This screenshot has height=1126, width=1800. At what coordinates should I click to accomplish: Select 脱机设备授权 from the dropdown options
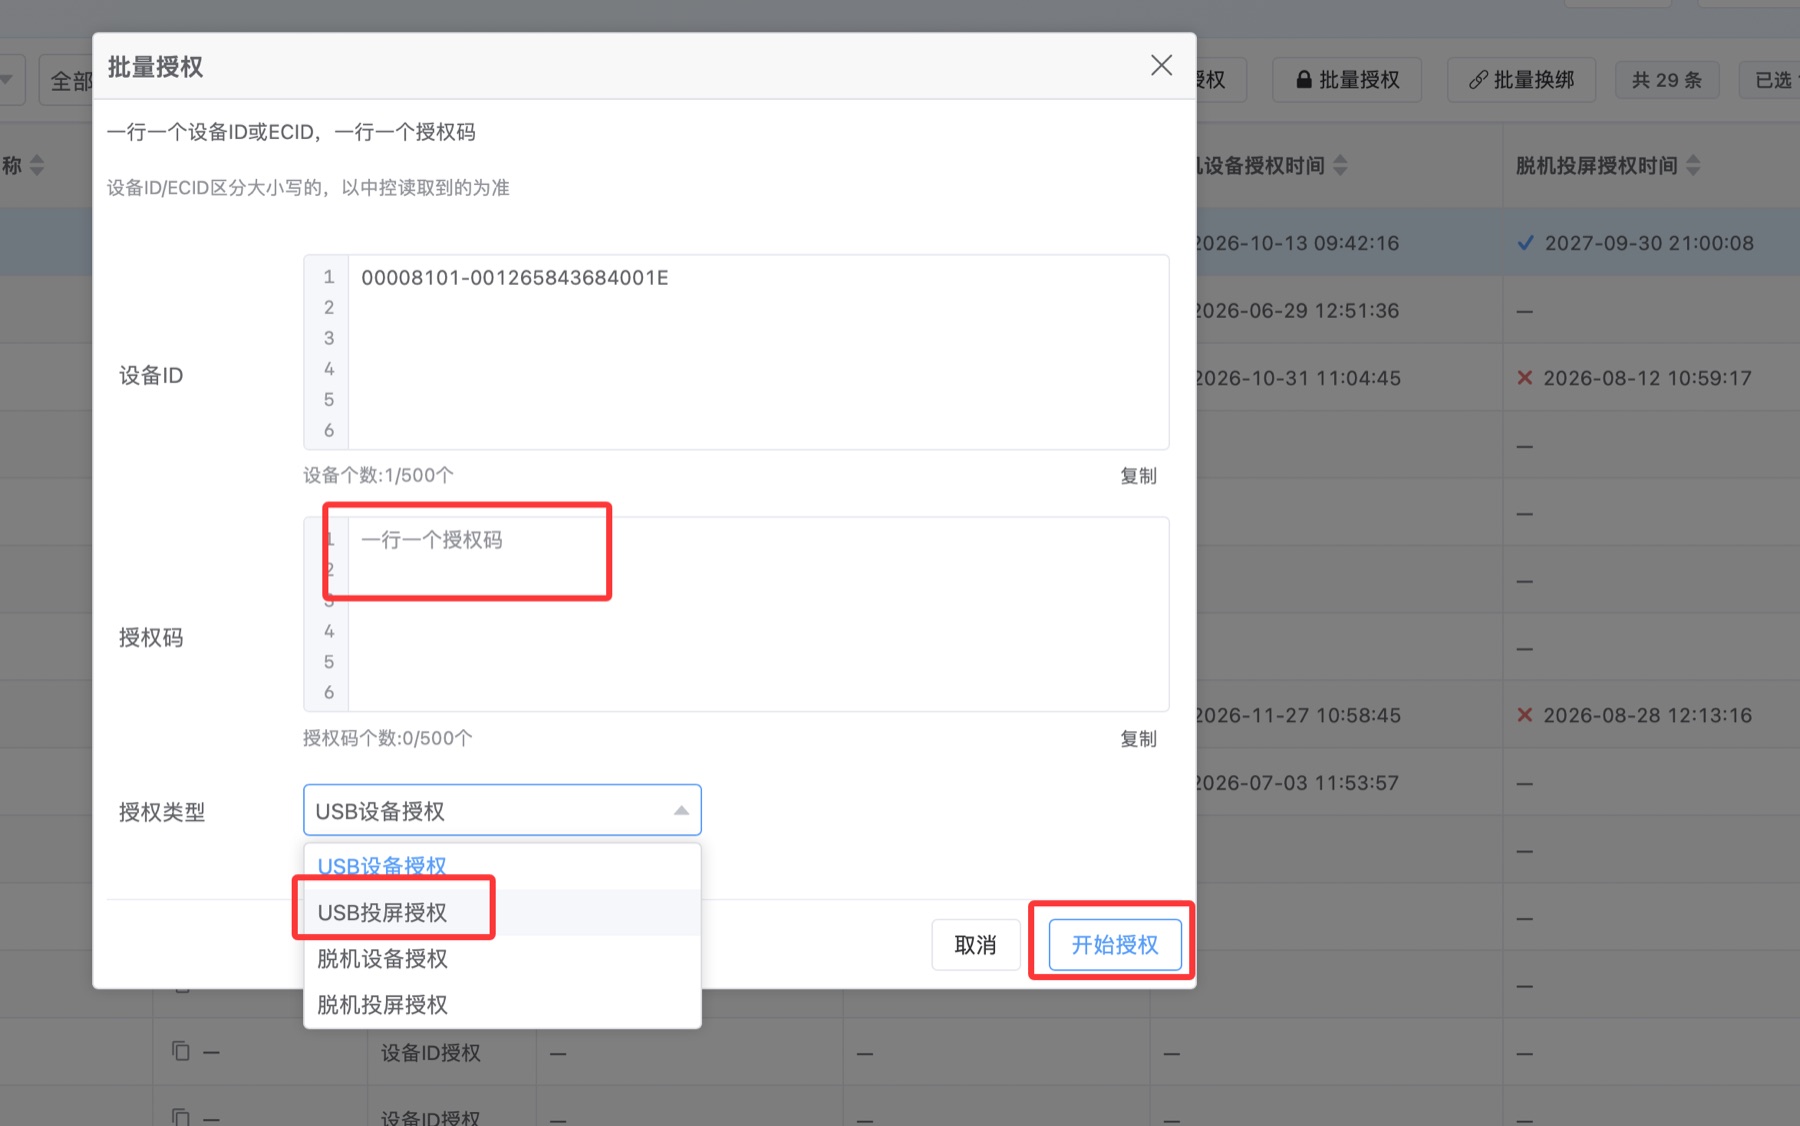click(502, 958)
